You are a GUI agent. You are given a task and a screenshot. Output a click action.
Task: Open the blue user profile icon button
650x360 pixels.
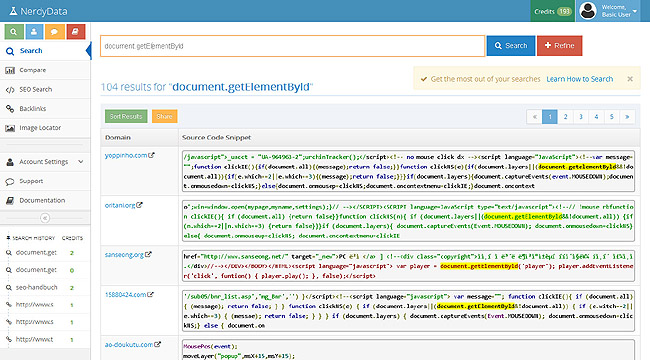click(34, 32)
